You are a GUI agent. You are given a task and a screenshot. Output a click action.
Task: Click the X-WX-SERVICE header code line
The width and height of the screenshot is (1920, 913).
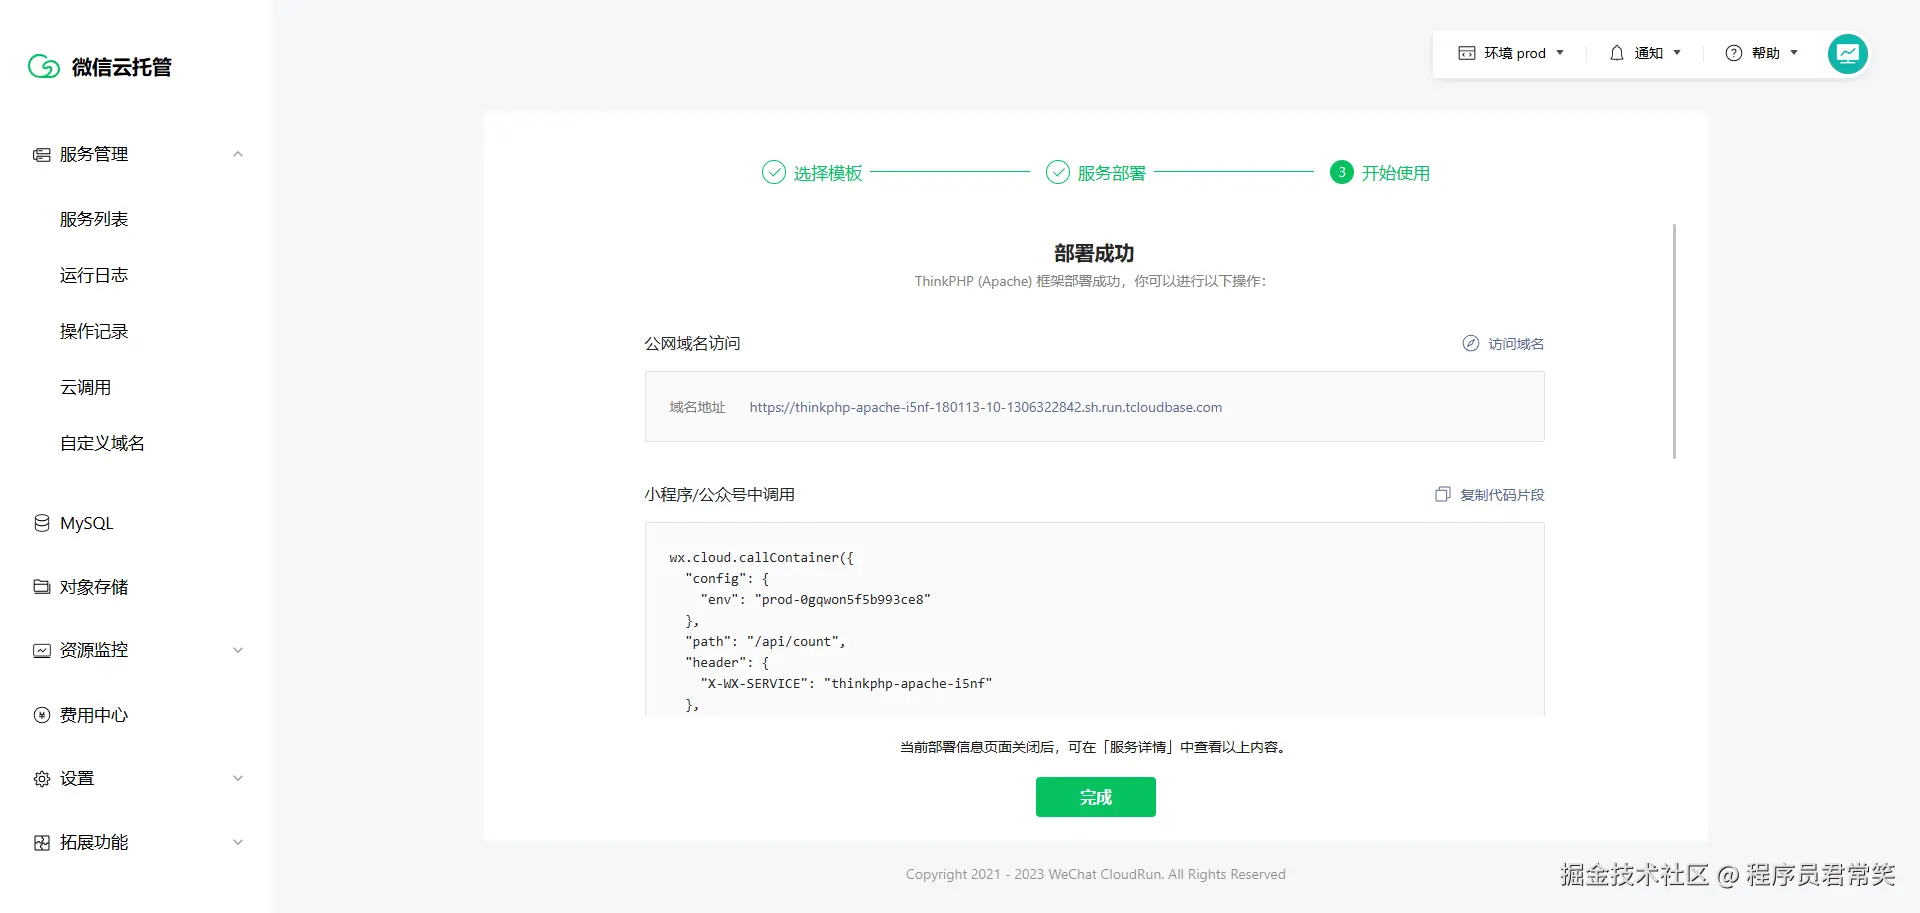(x=846, y=683)
